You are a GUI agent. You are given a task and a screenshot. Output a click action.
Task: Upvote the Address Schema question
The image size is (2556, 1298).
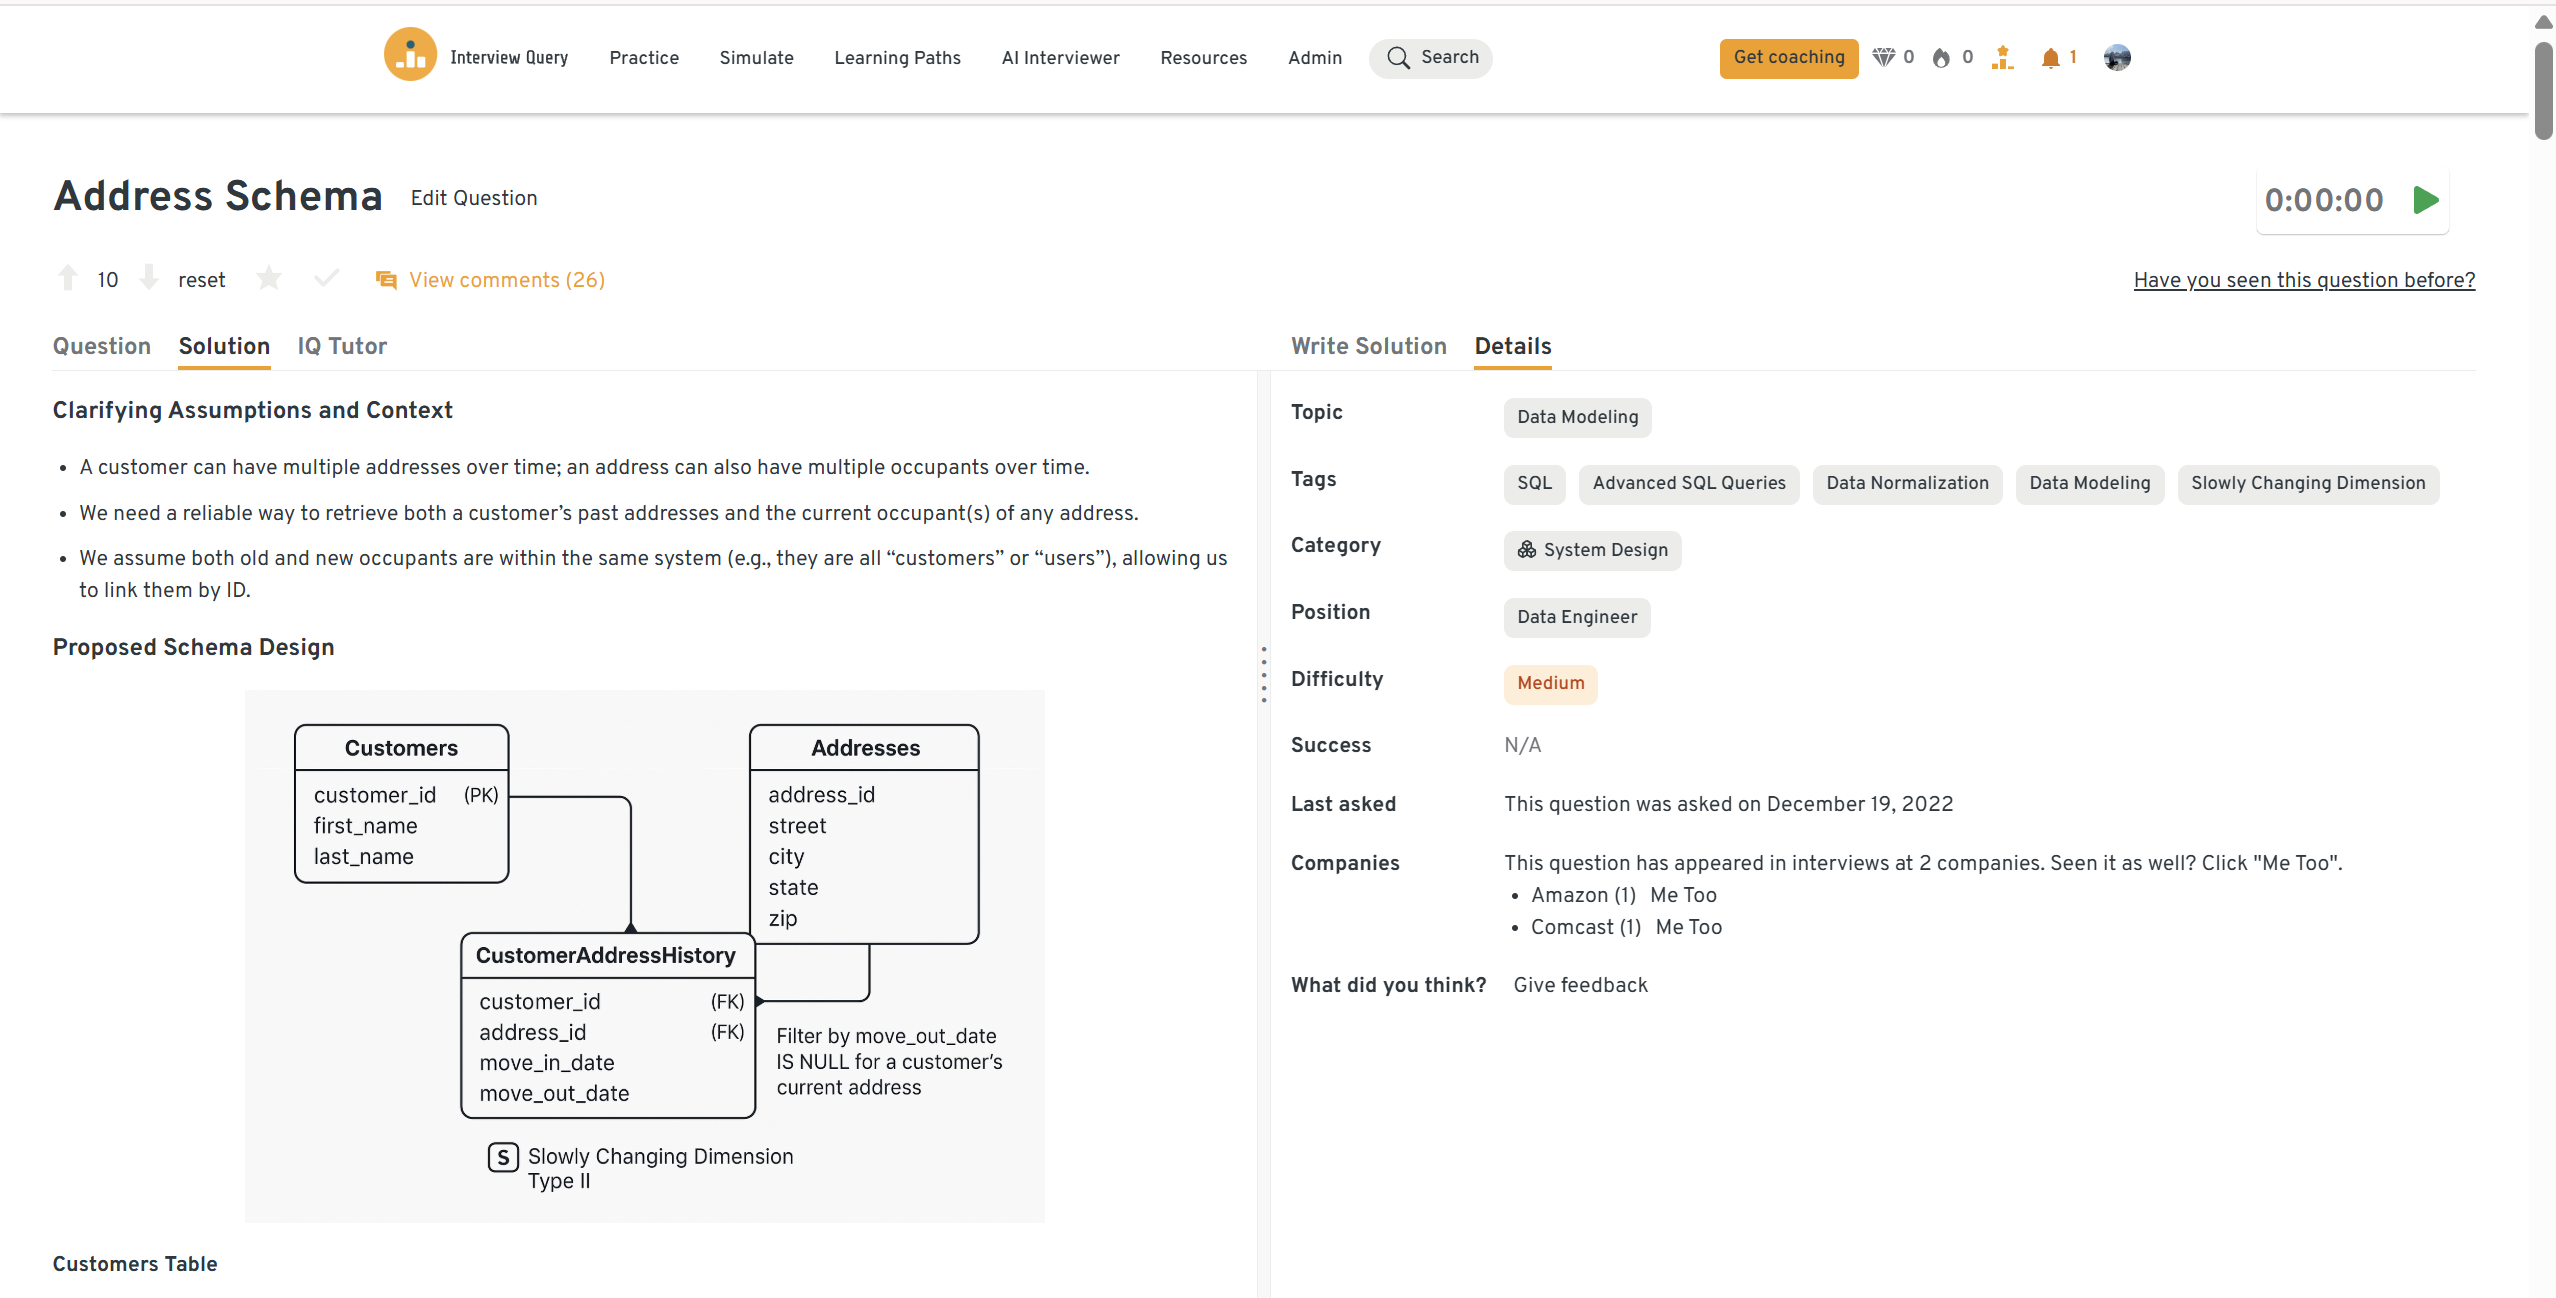[68, 278]
